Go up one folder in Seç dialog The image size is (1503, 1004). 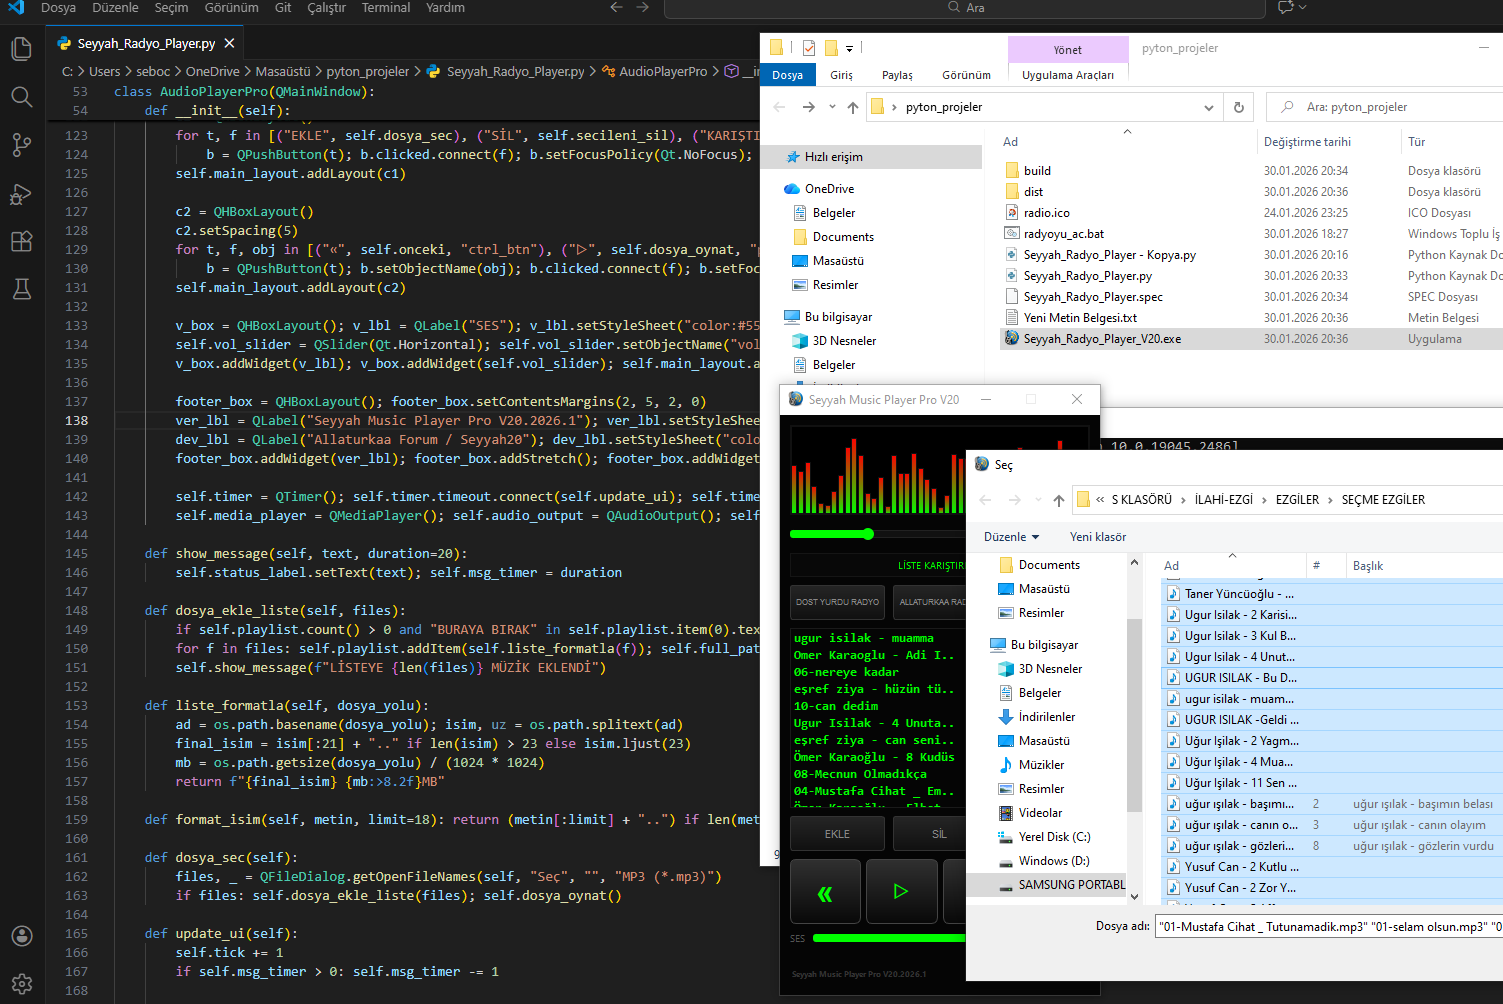tap(1059, 500)
